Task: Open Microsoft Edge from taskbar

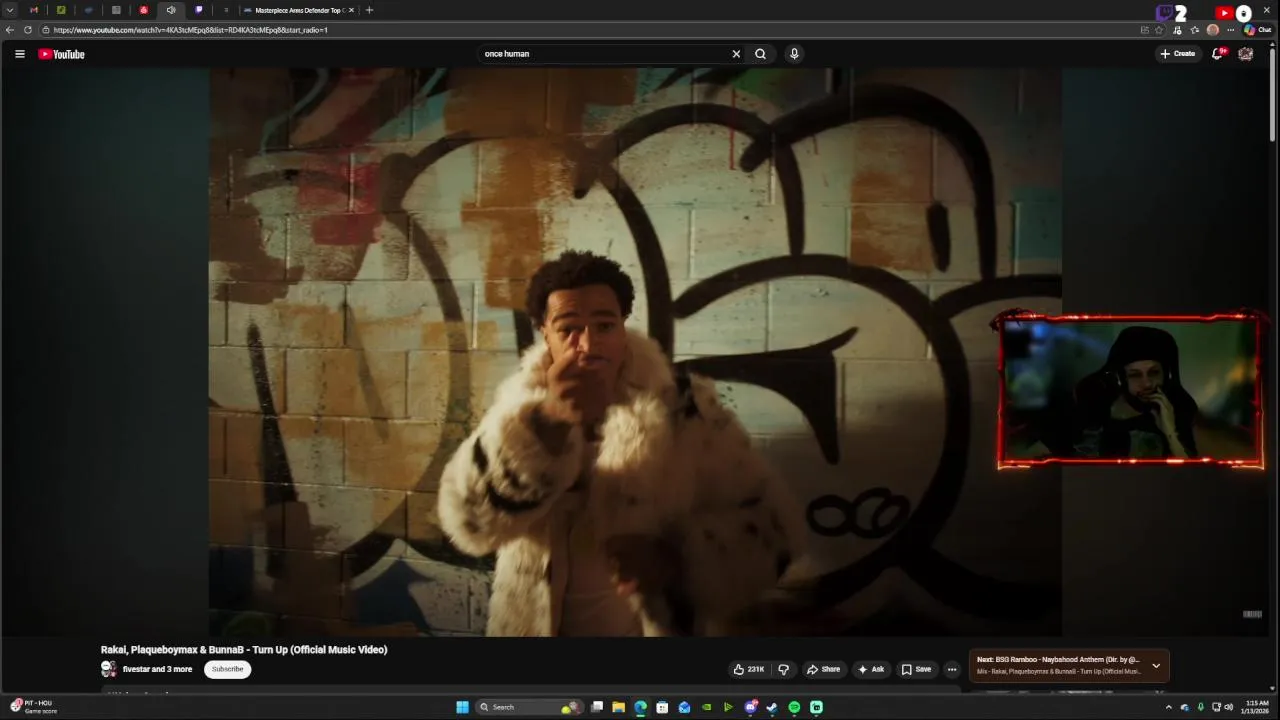Action: (x=640, y=707)
